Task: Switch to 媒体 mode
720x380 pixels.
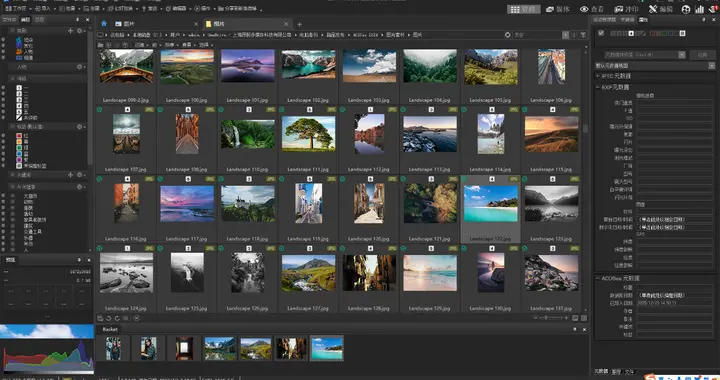Action: pyautogui.click(x=558, y=9)
